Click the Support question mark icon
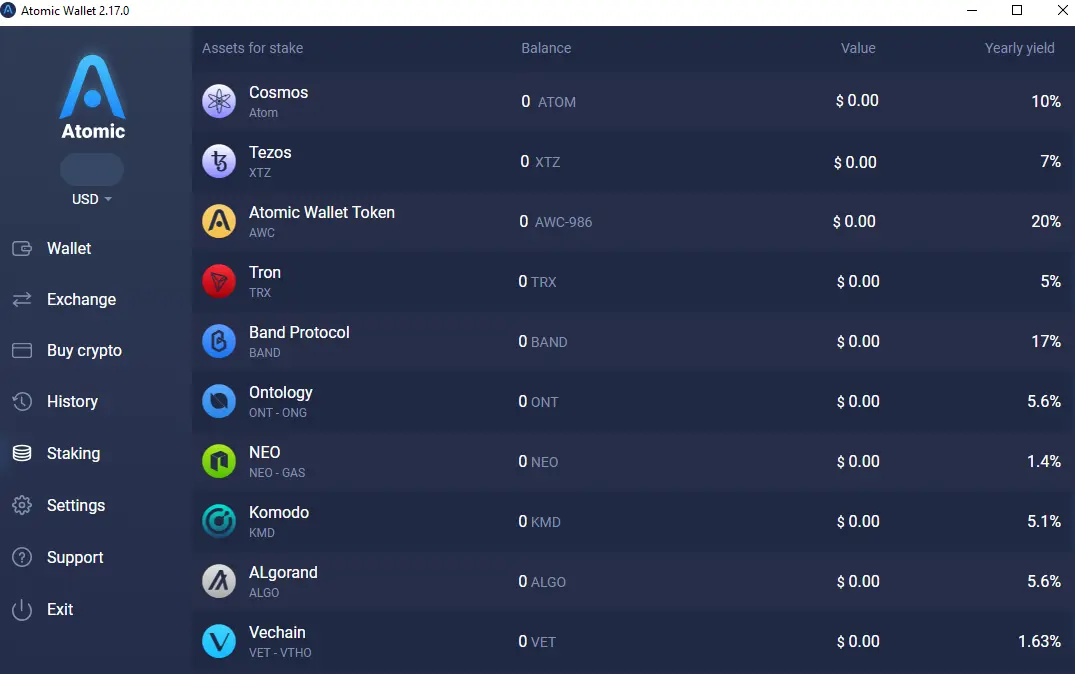The height and width of the screenshot is (674, 1075). (22, 557)
